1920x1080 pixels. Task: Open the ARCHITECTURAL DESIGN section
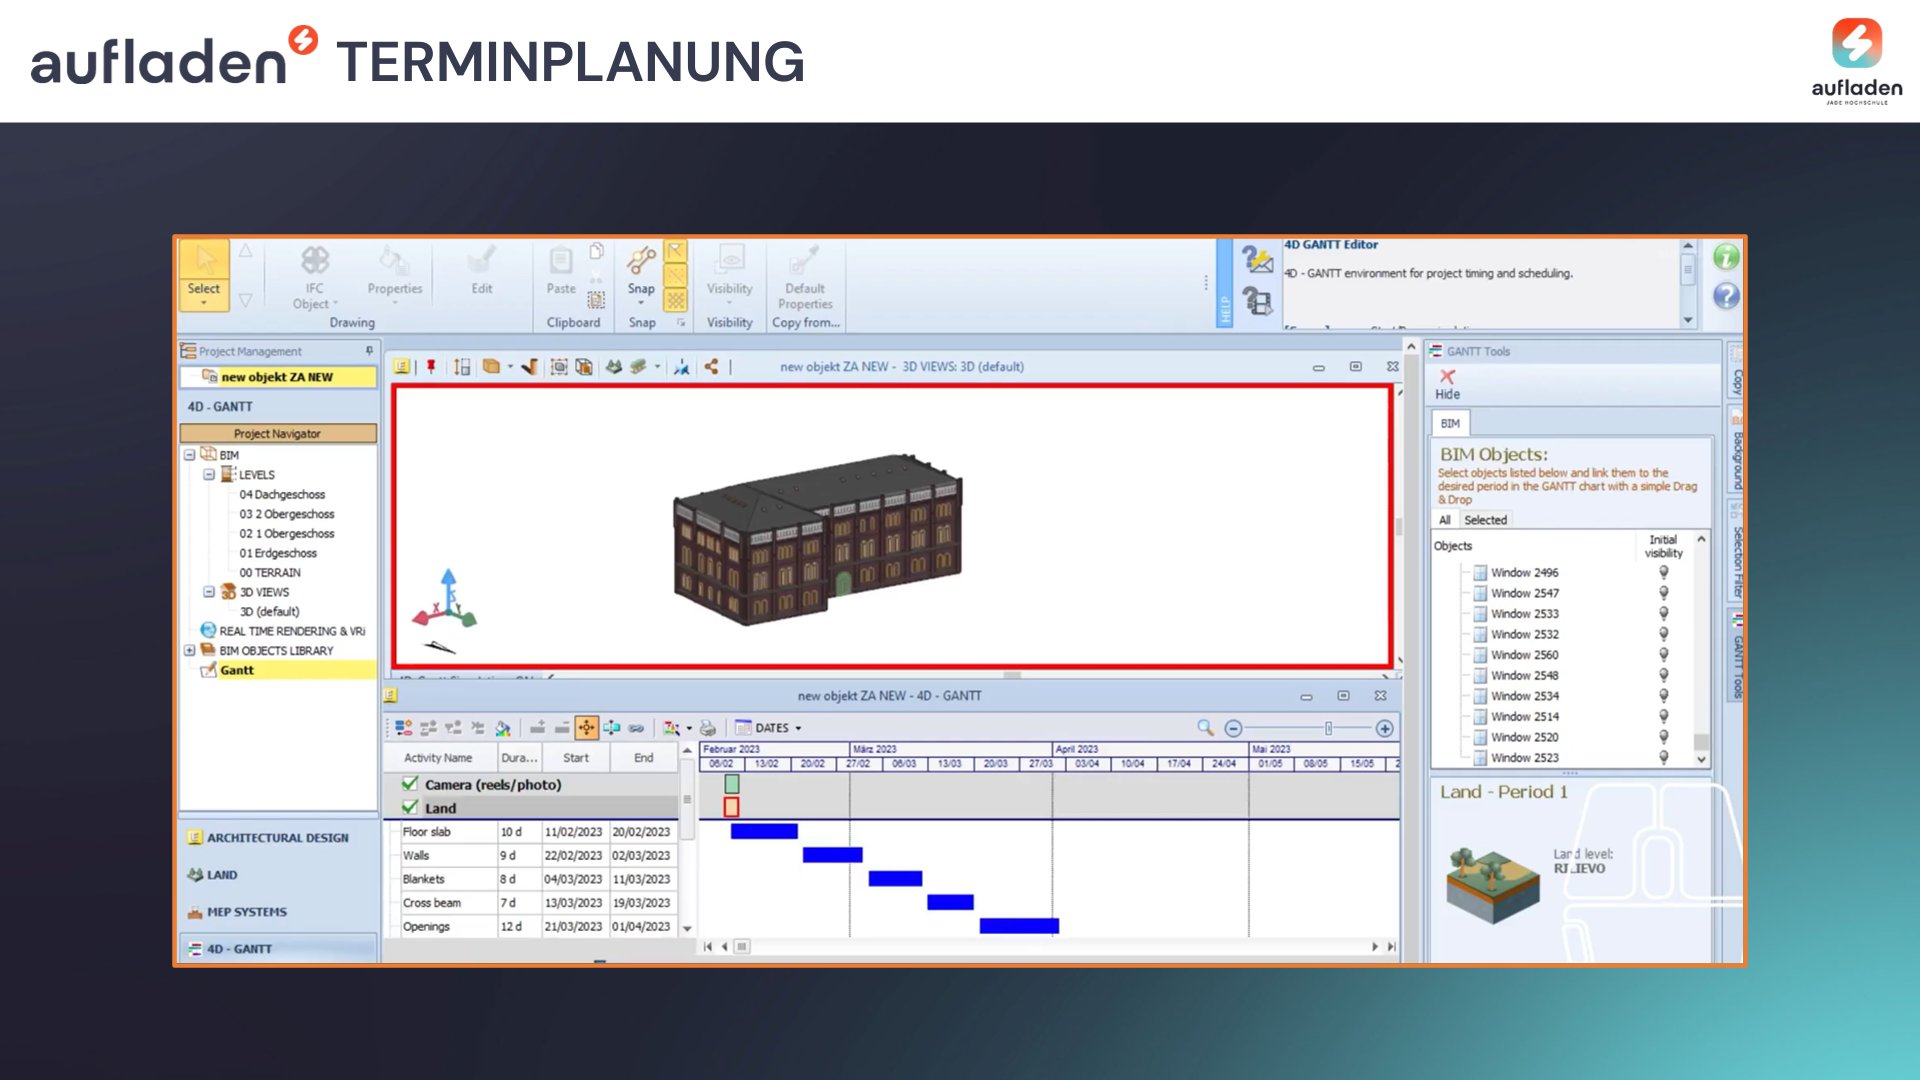pyautogui.click(x=278, y=838)
